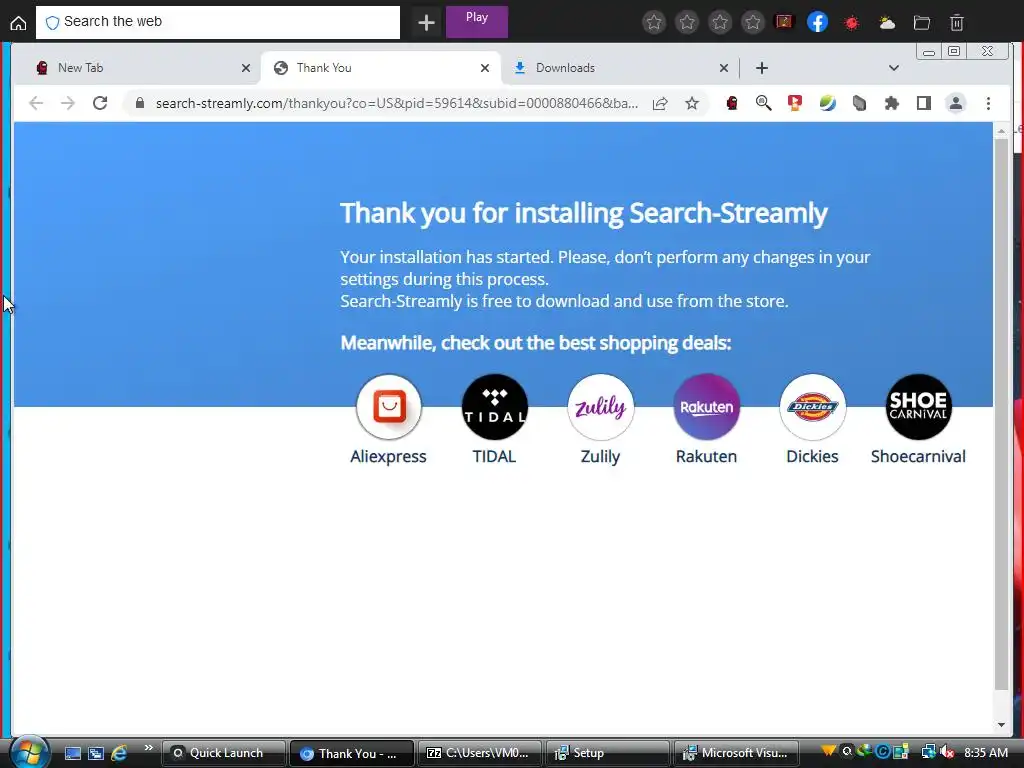Click the red bug icon in top bar
The width and height of the screenshot is (1024, 768).
pos(851,24)
